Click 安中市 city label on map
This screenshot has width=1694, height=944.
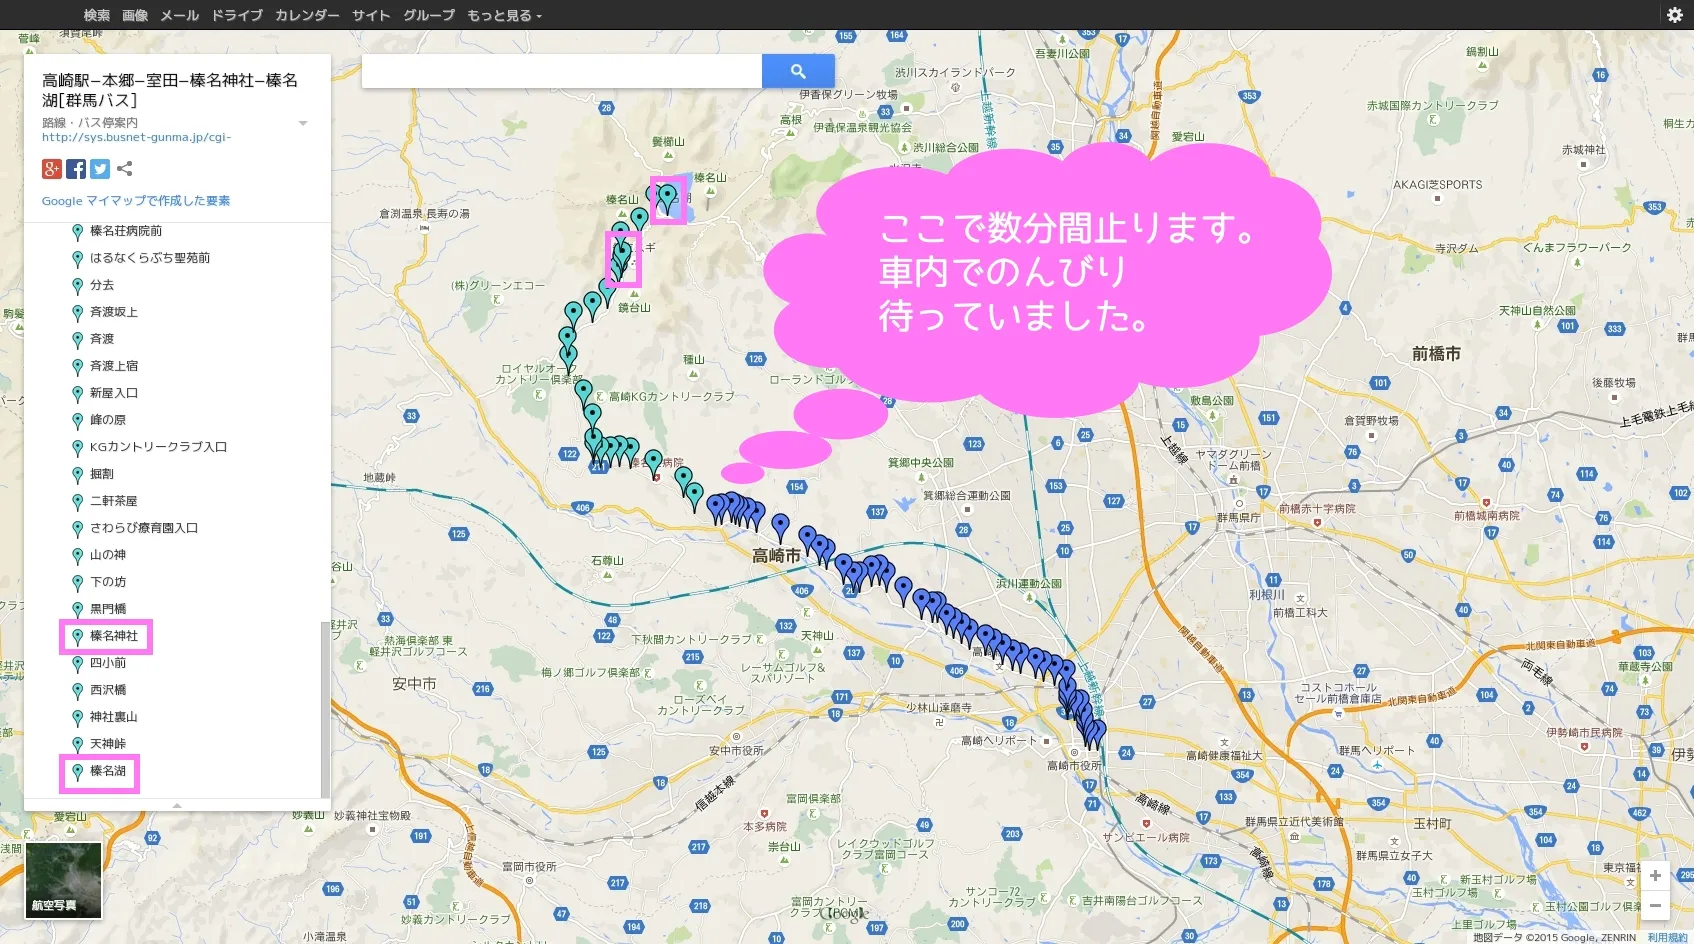pos(414,684)
